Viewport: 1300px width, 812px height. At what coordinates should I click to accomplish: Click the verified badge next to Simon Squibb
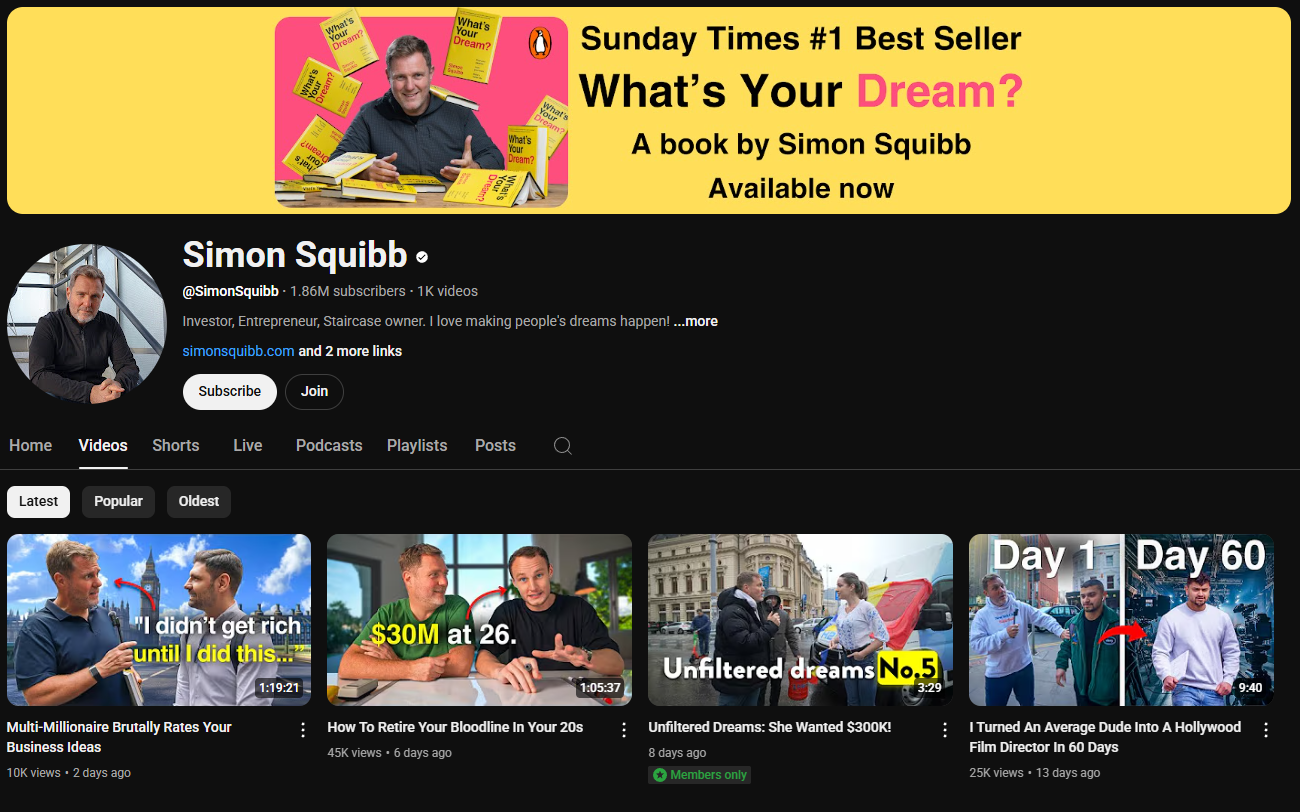(x=422, y=257)
